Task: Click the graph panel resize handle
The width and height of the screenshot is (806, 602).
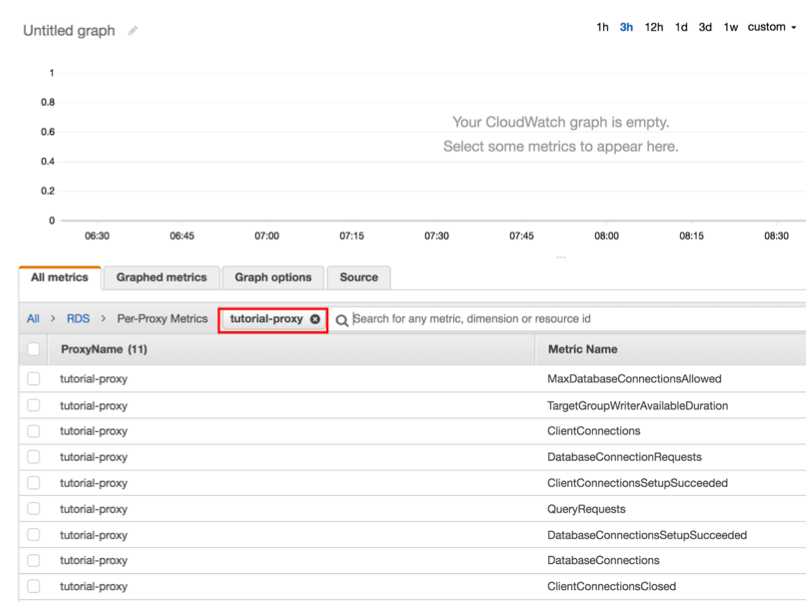Action: [561, 257]
